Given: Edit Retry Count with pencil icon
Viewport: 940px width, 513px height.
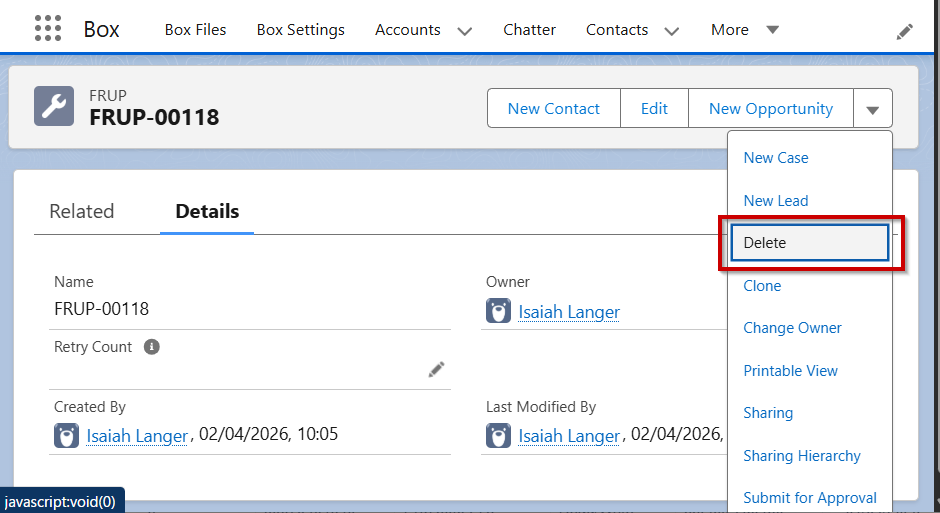Looking at the screenshot, I should [x=436, y=370].
